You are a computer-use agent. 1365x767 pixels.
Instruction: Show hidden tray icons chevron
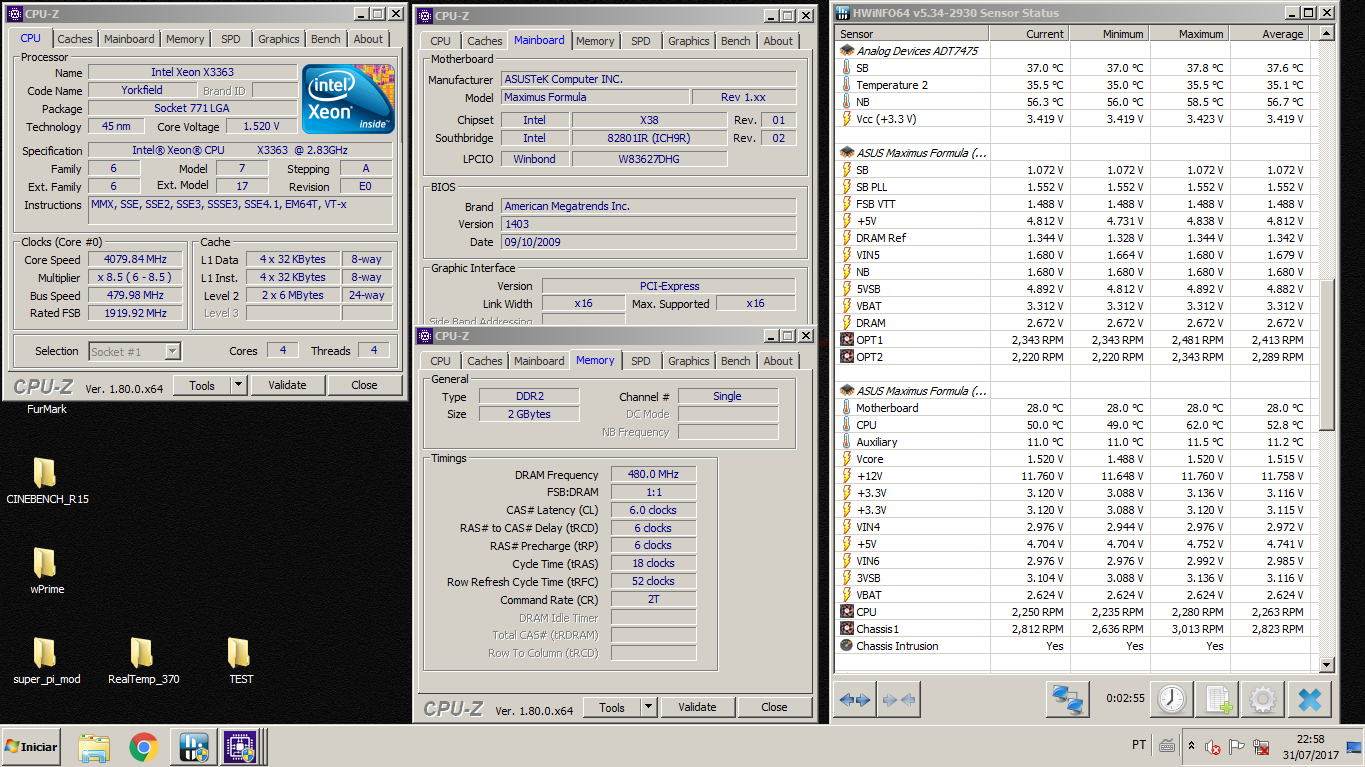click(x=1190, y=746)
